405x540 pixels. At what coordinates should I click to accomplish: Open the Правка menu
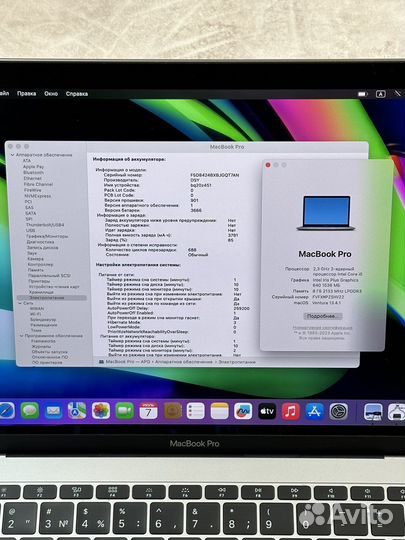pyautogui.click(x=27, y=93)
